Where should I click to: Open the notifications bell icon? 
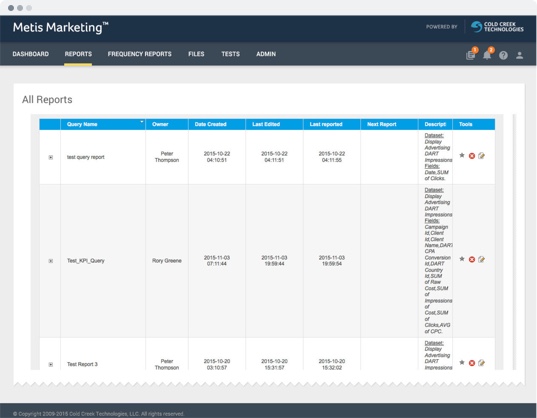pos(487,55)
